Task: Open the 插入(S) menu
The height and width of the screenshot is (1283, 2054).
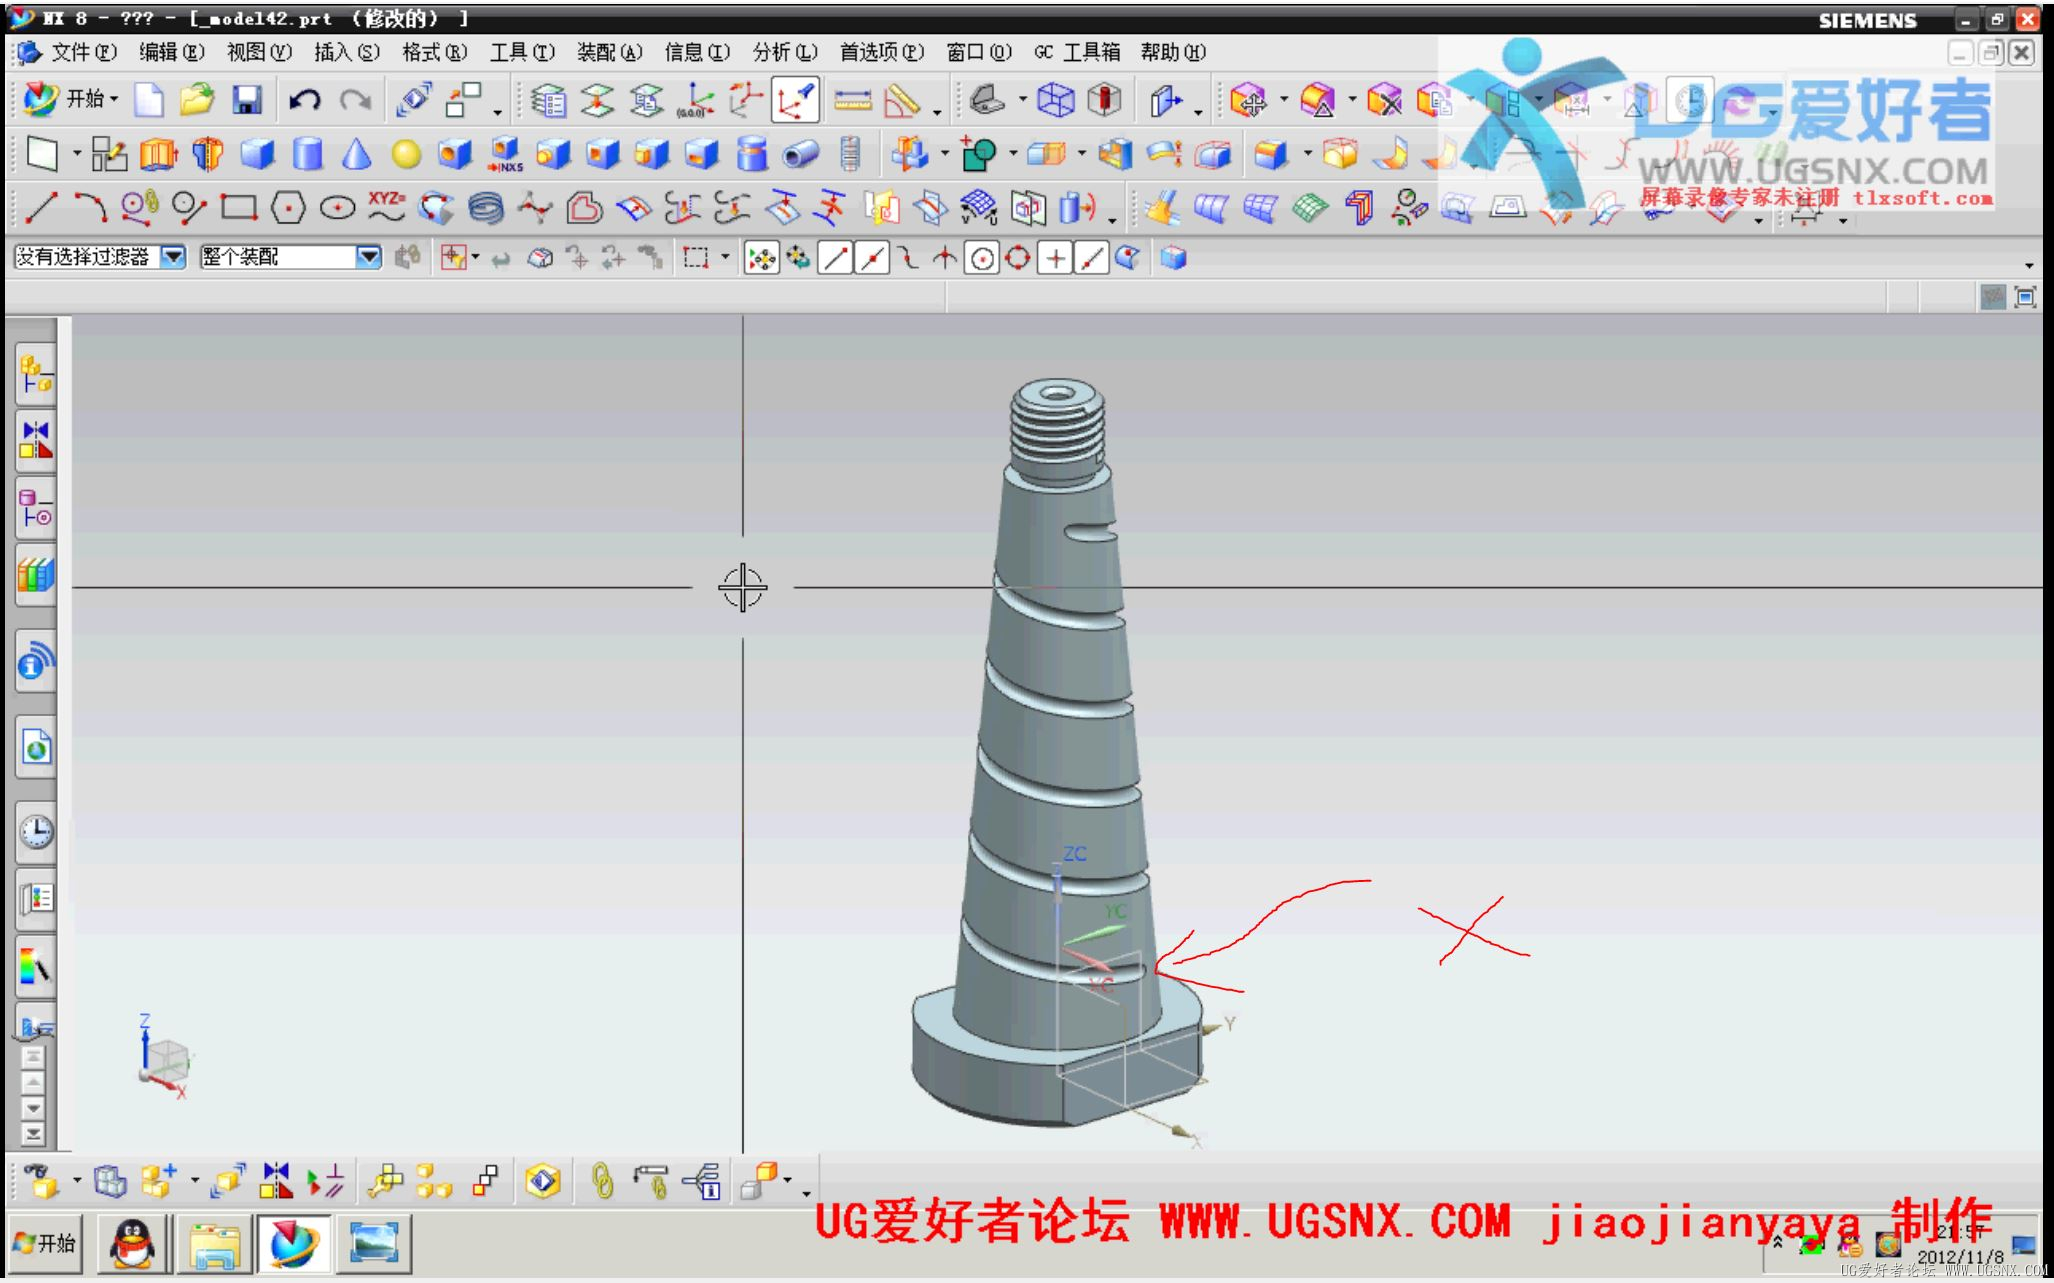Action: [346, 52]
